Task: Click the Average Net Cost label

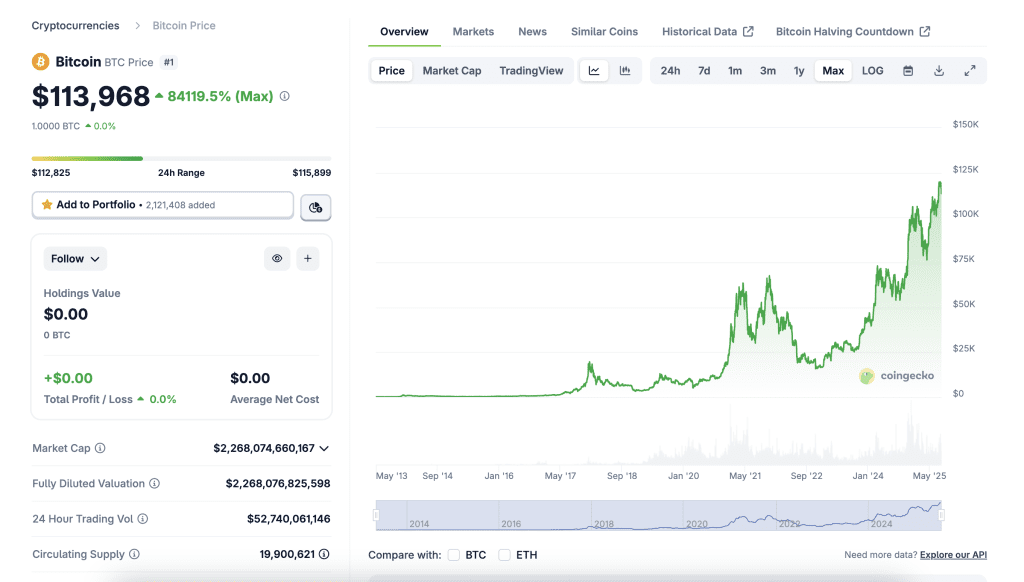Action: 274,399
